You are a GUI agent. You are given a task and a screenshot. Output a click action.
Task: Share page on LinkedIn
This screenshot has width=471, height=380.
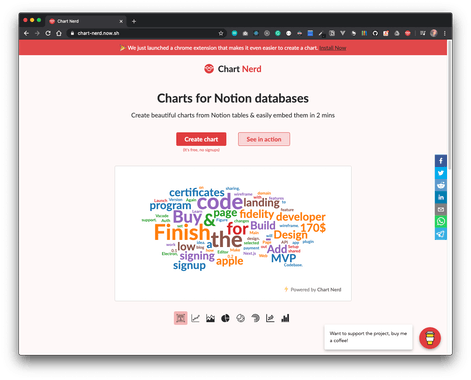pos(441,197)
